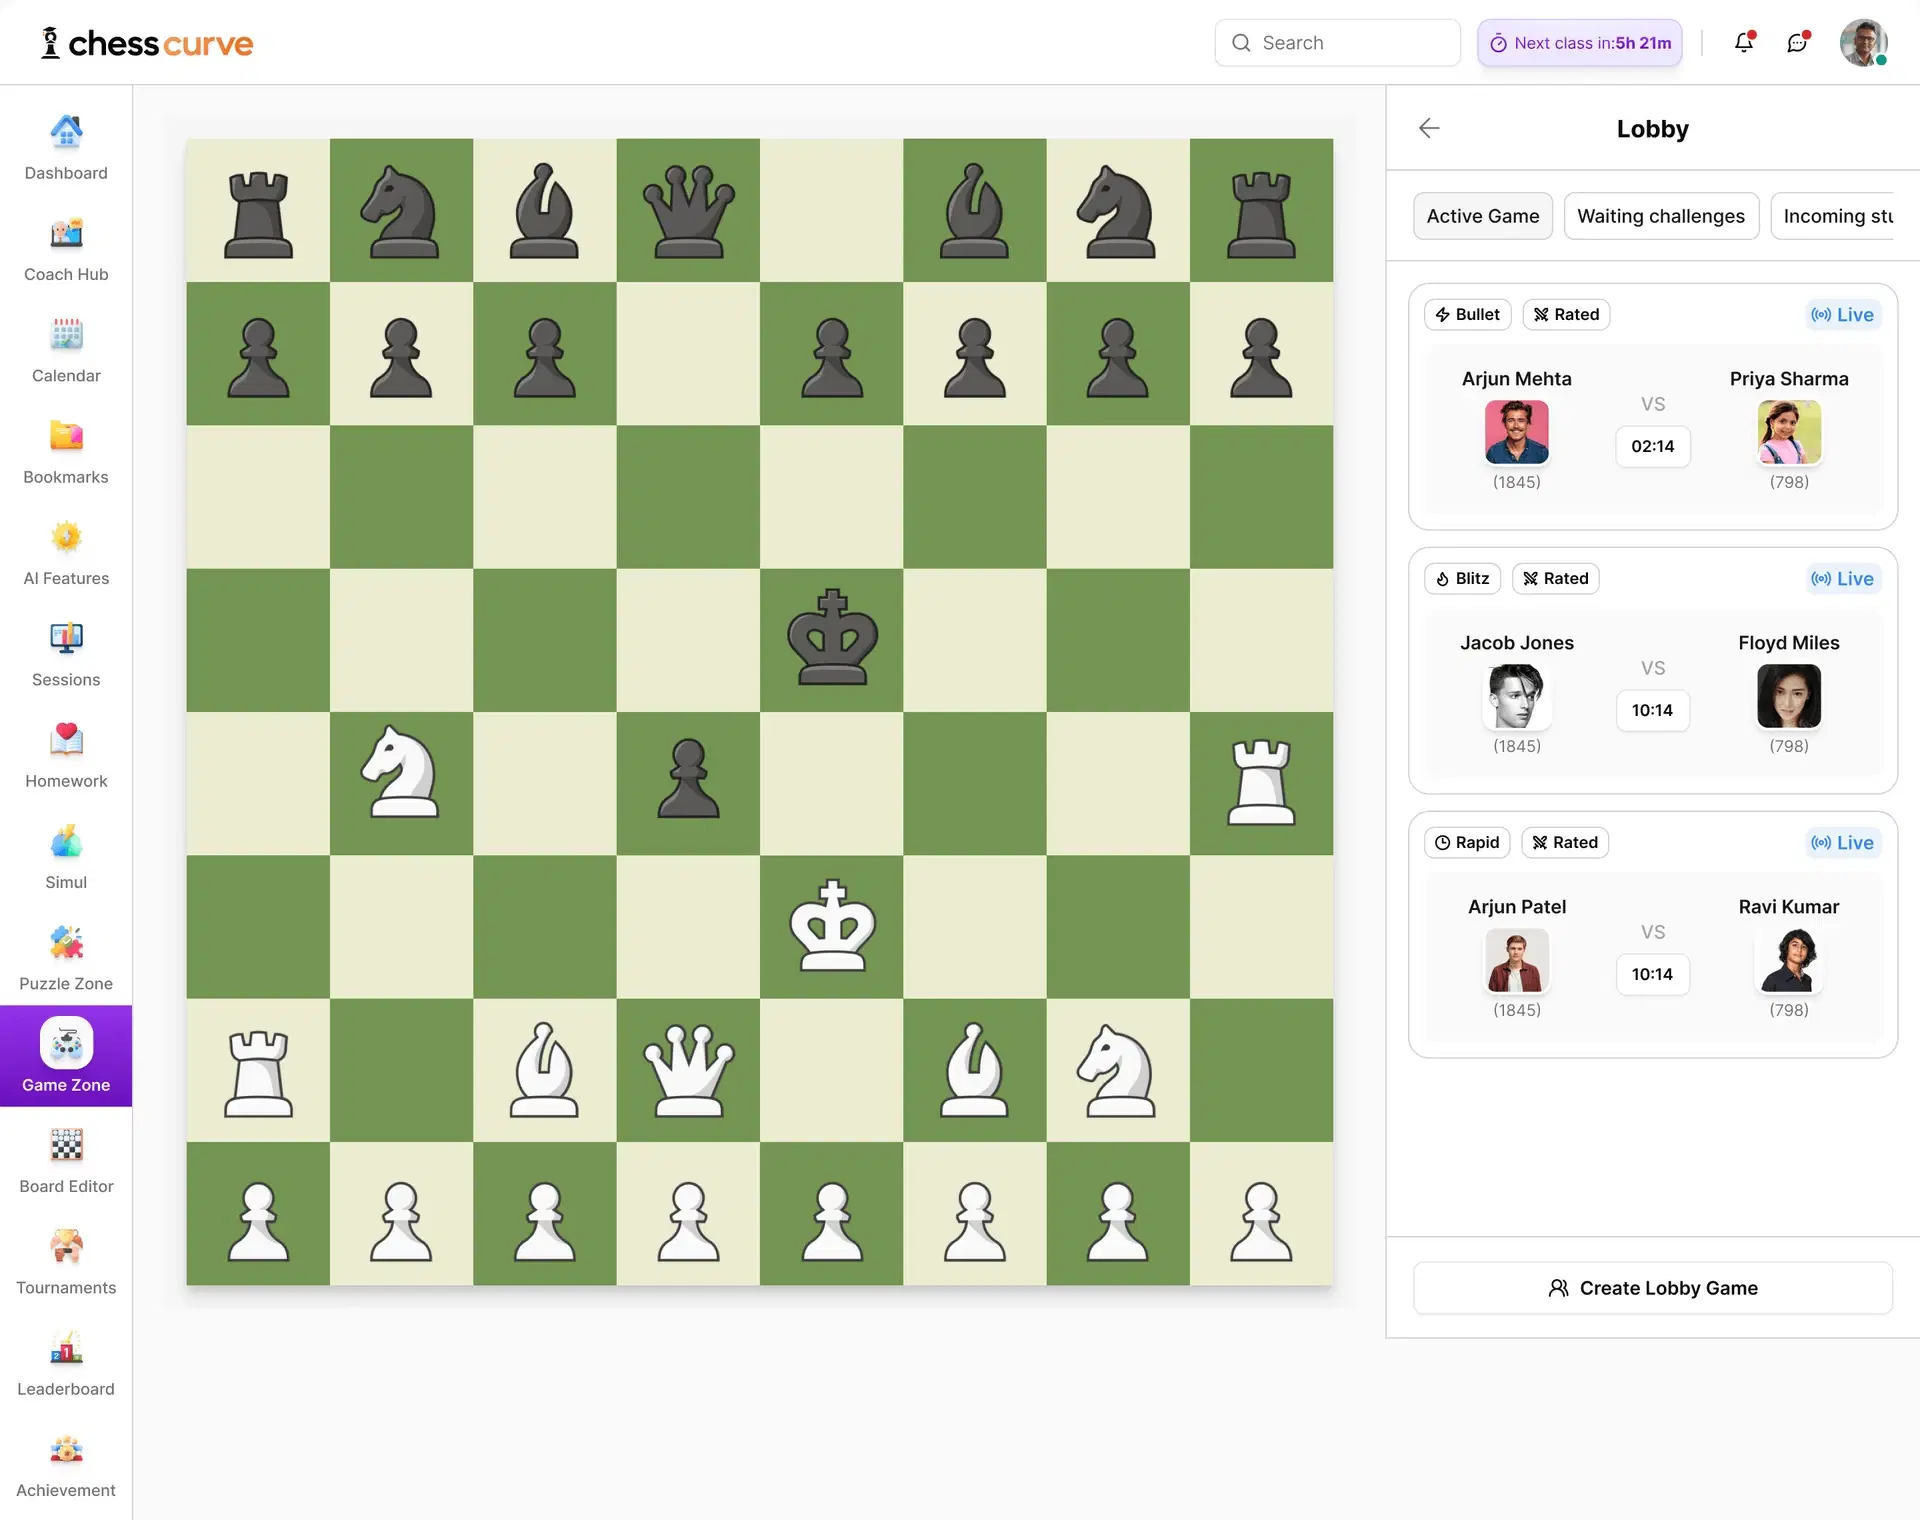Image resolution: width=1920 pixels, height=1520 pixels.
Task: Click the chess curve logo
Action: coord(147,43)
